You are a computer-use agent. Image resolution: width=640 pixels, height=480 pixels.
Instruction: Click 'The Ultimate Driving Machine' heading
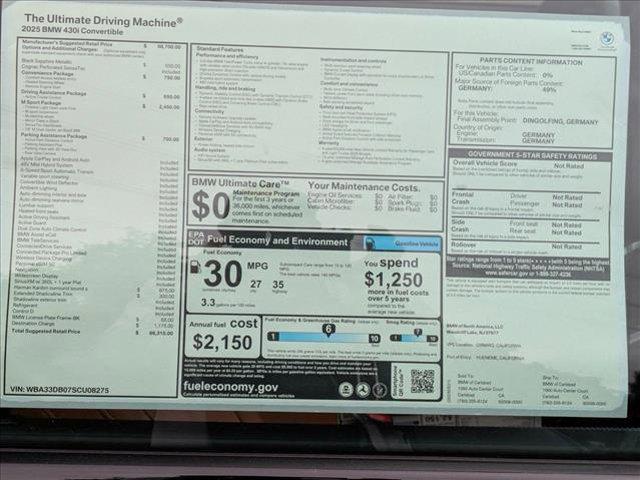103,20
